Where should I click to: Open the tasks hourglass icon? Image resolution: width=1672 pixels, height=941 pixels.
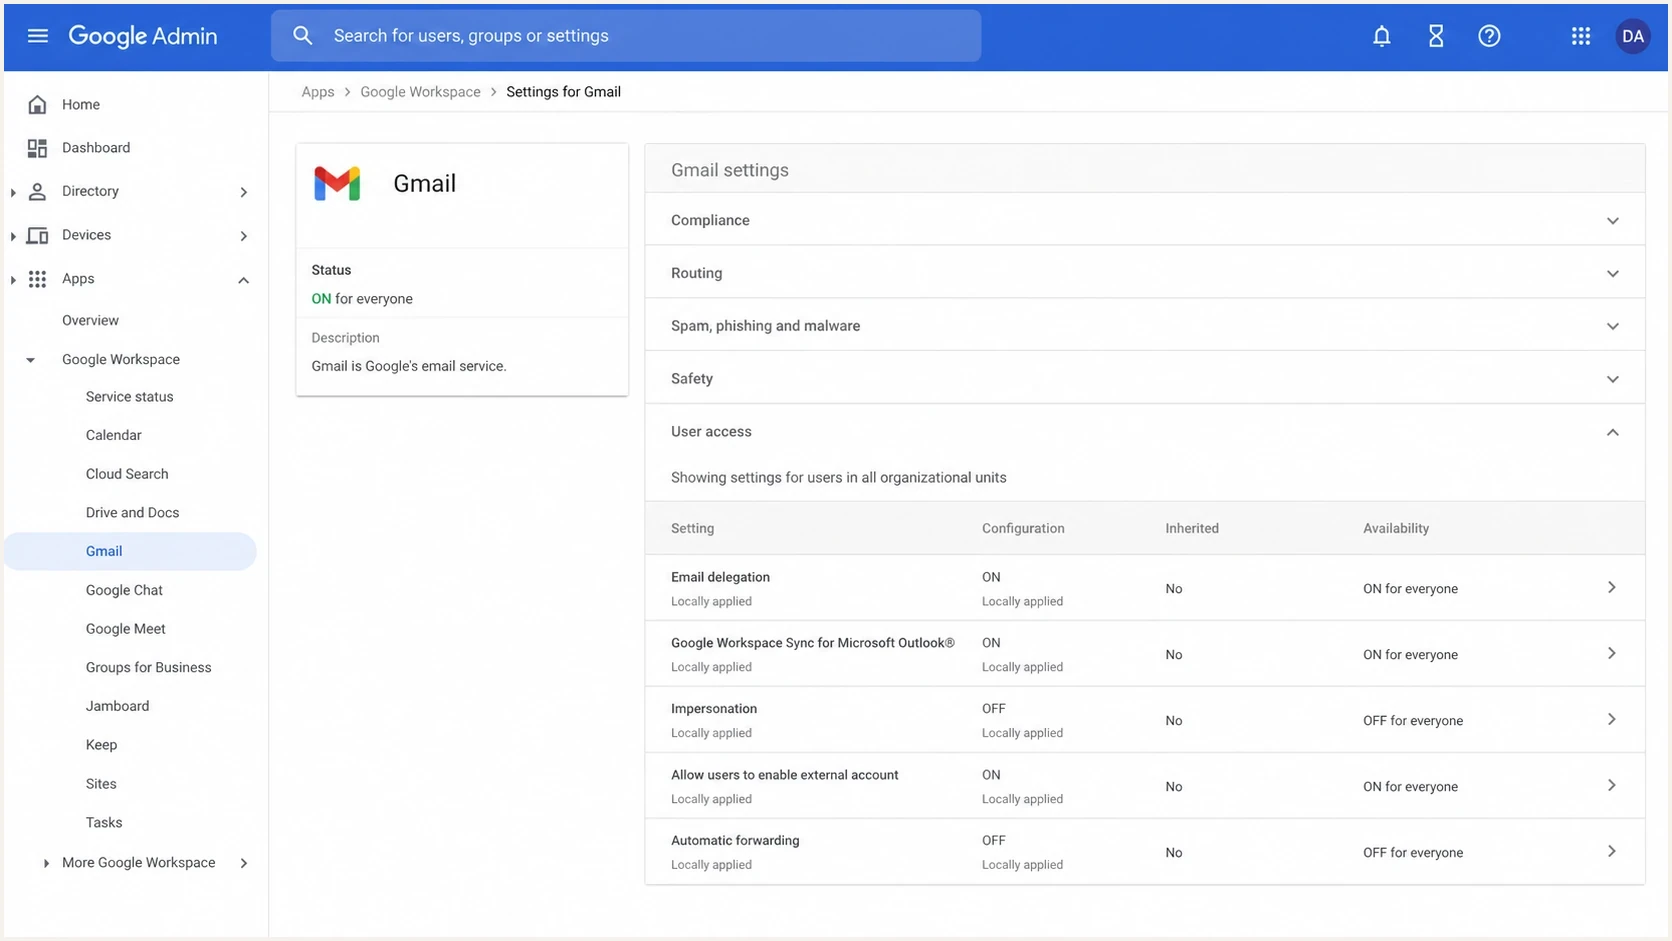tap(1435, 36)
